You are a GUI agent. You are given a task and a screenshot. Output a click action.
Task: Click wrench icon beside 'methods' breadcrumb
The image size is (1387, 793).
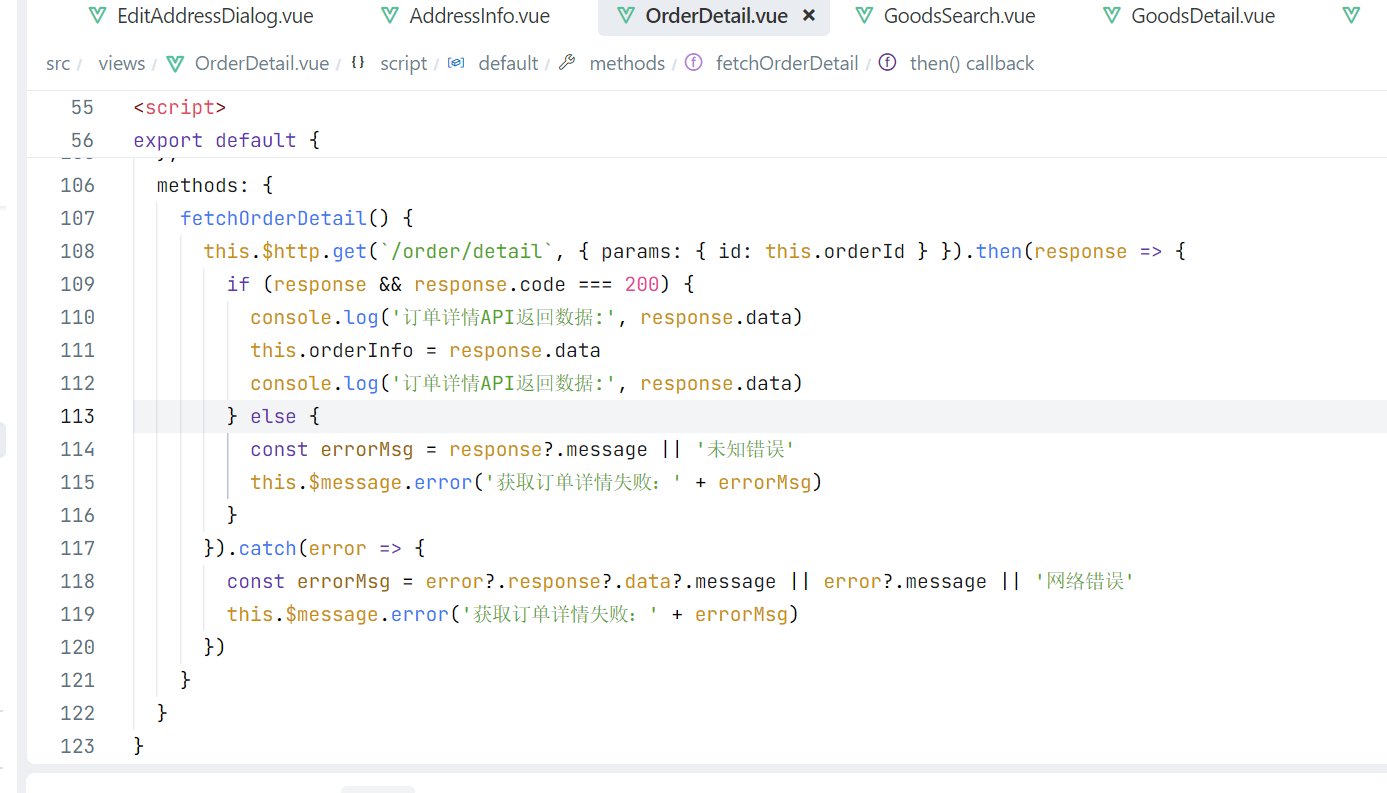[x=567, y=63]
